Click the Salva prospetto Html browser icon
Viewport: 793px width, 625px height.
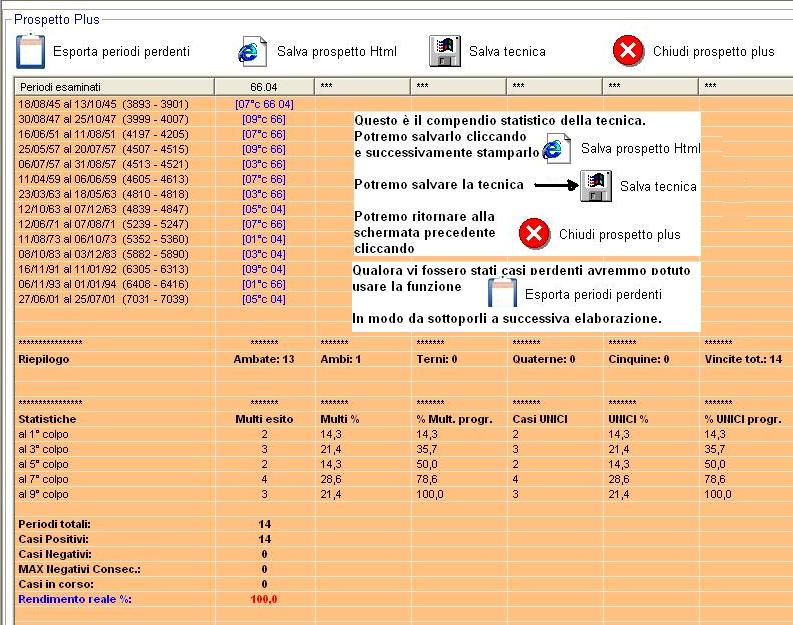pyautogui.click(x=252, y=51)
